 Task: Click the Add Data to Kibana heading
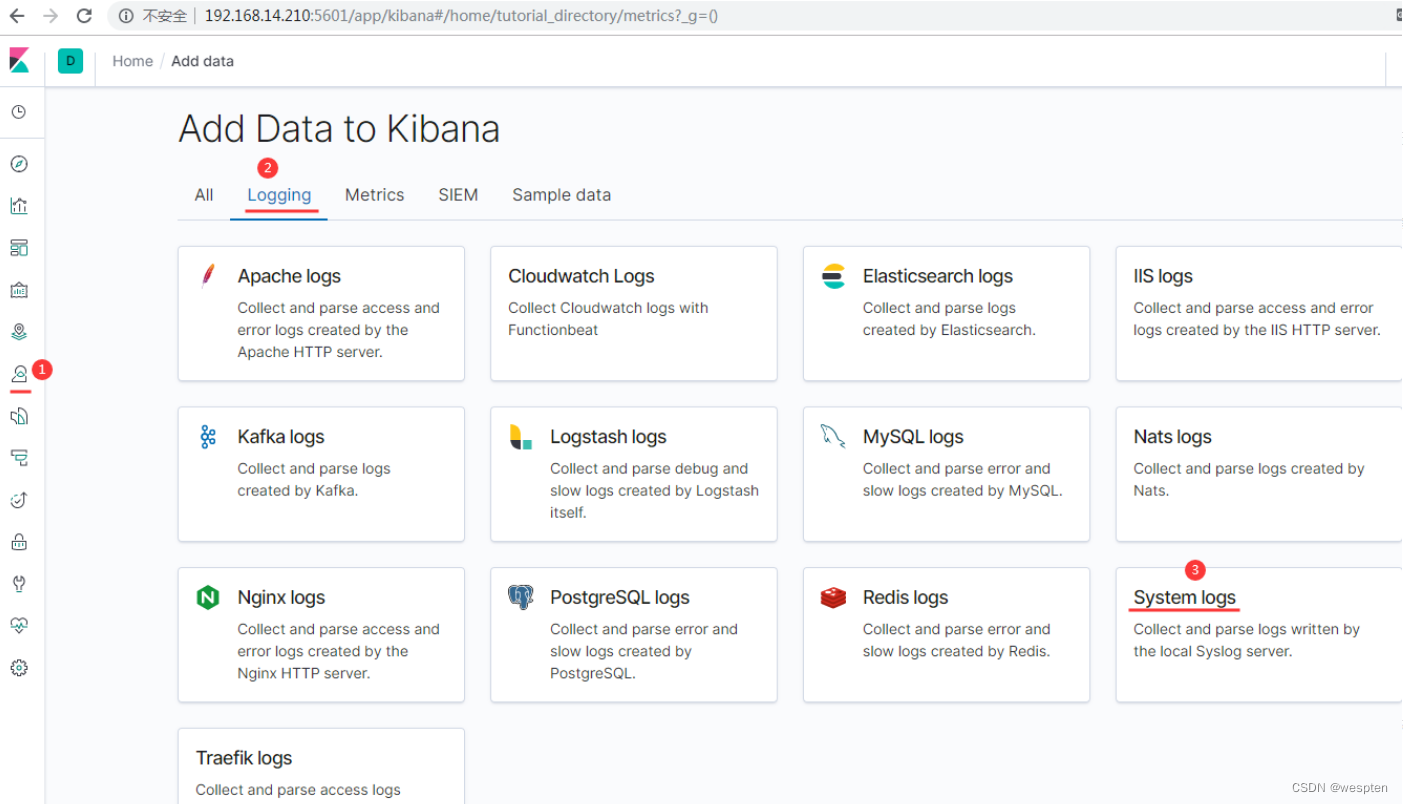click(x=339, y=129)
